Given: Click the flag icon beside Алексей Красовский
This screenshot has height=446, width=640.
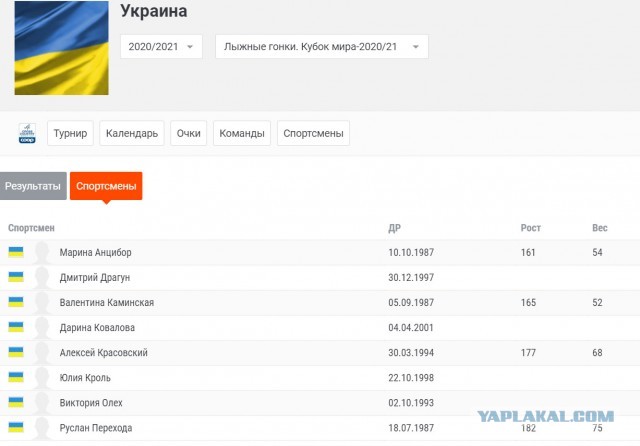Looking at the screenshot, I should tap(16, 353).
